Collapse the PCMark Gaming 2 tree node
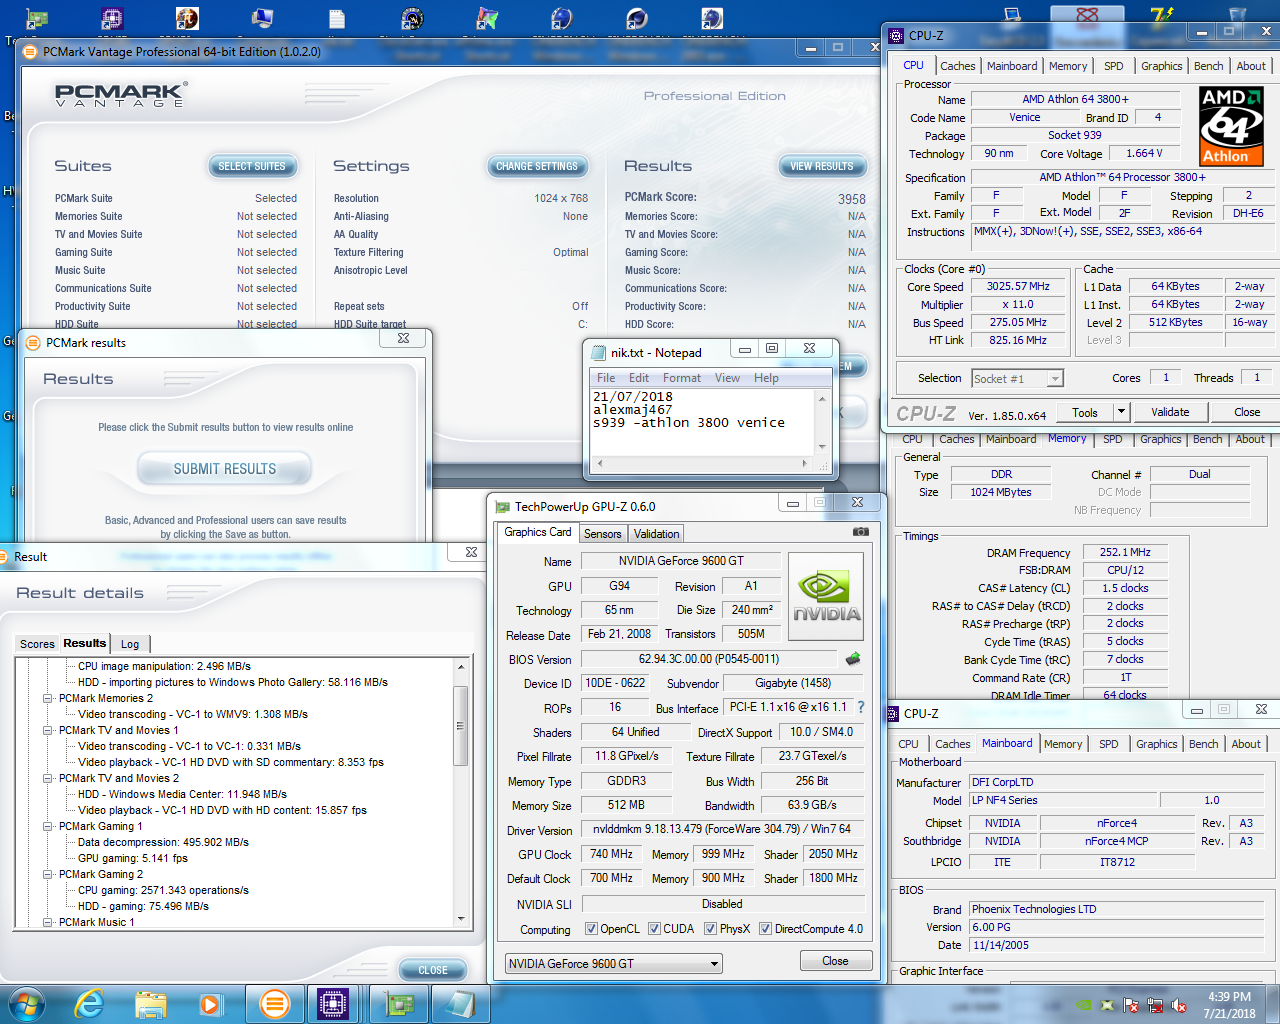Viewport: 1280px width, 1024px height. [47, 874]
